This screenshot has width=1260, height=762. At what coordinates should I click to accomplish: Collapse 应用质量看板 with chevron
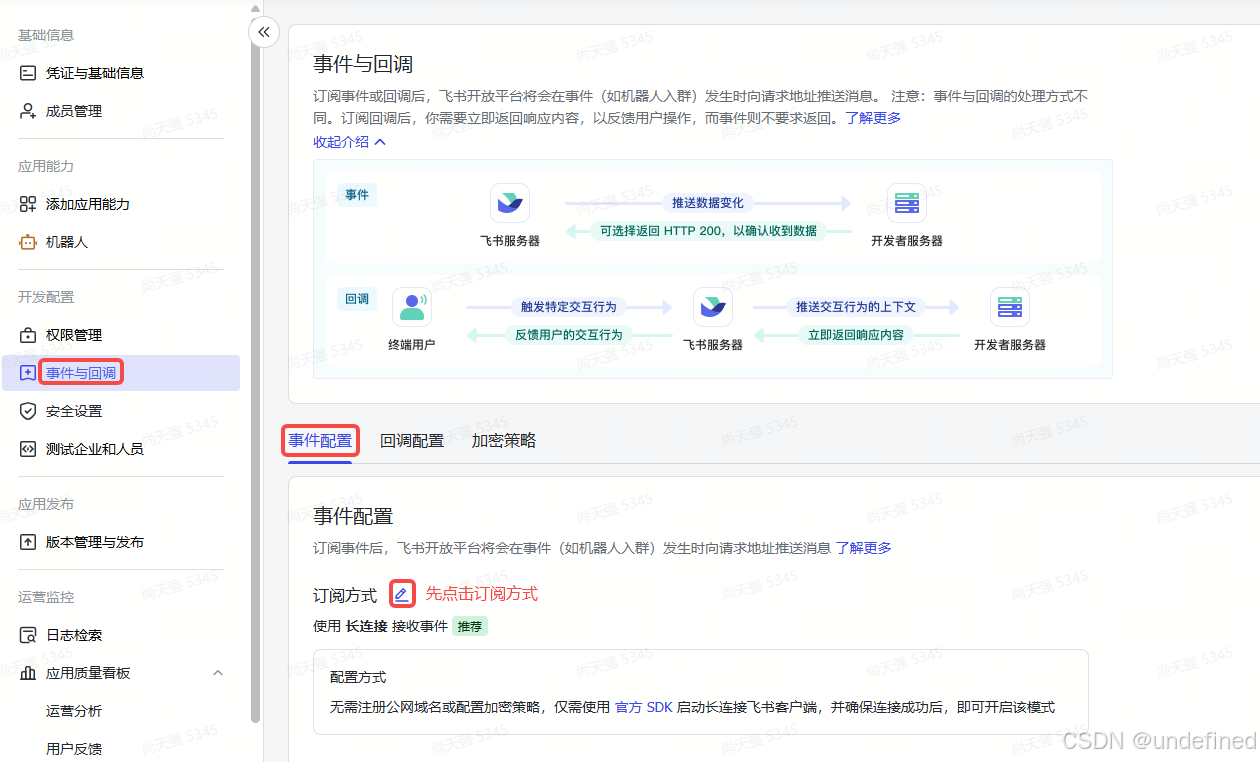coord(218,673)
